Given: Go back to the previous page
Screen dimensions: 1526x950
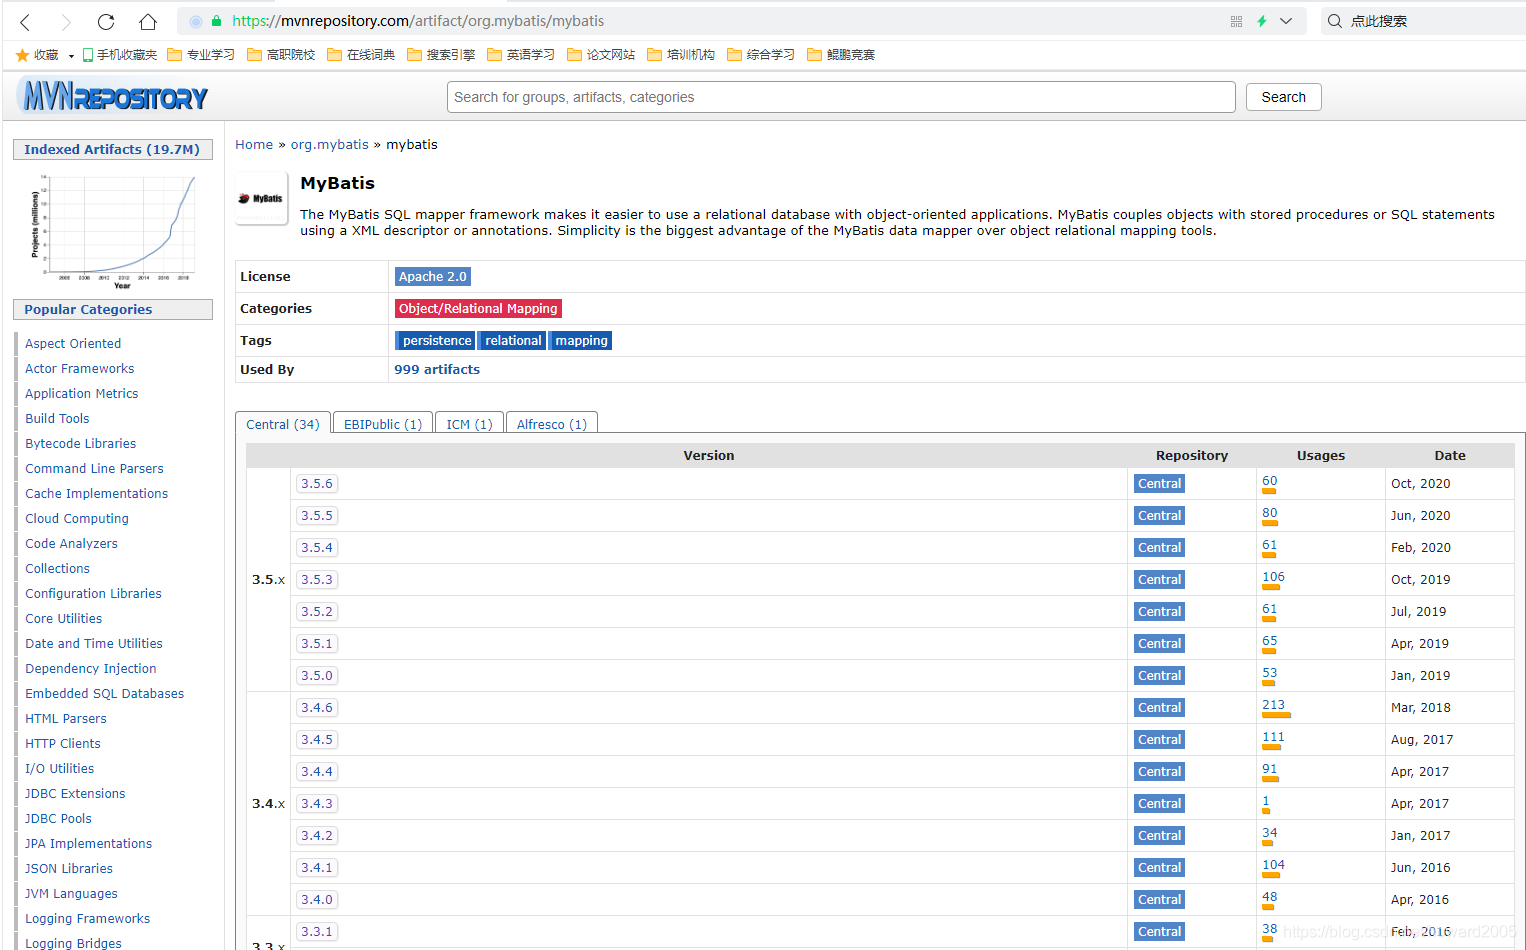Looking at the screenshot, I should coord(26,21).
